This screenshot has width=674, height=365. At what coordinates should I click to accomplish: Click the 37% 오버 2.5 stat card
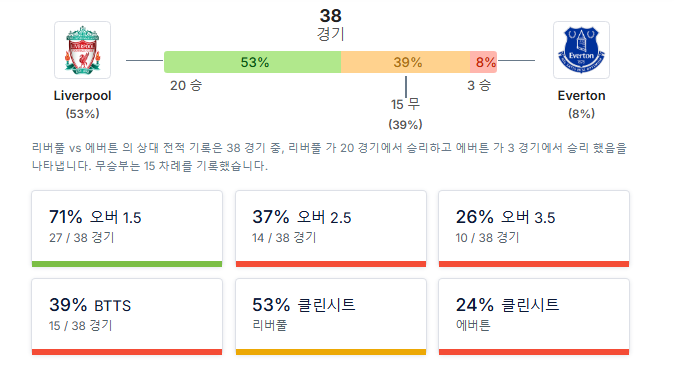[331, 229]
